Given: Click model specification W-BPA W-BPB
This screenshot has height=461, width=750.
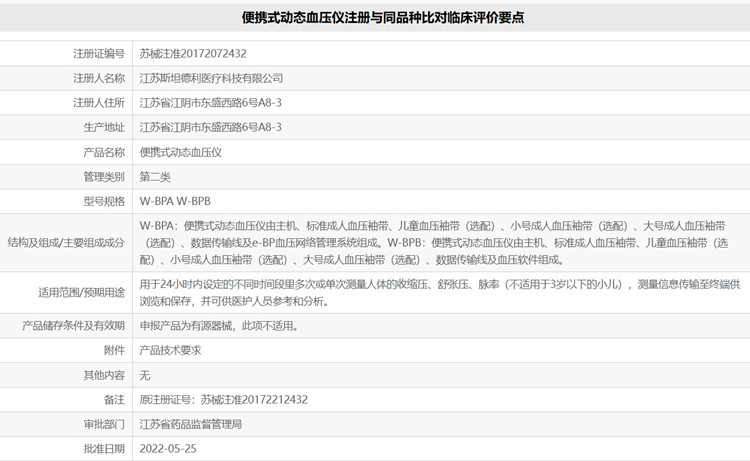Looking at the screenshot, I should tap(175, 201).
